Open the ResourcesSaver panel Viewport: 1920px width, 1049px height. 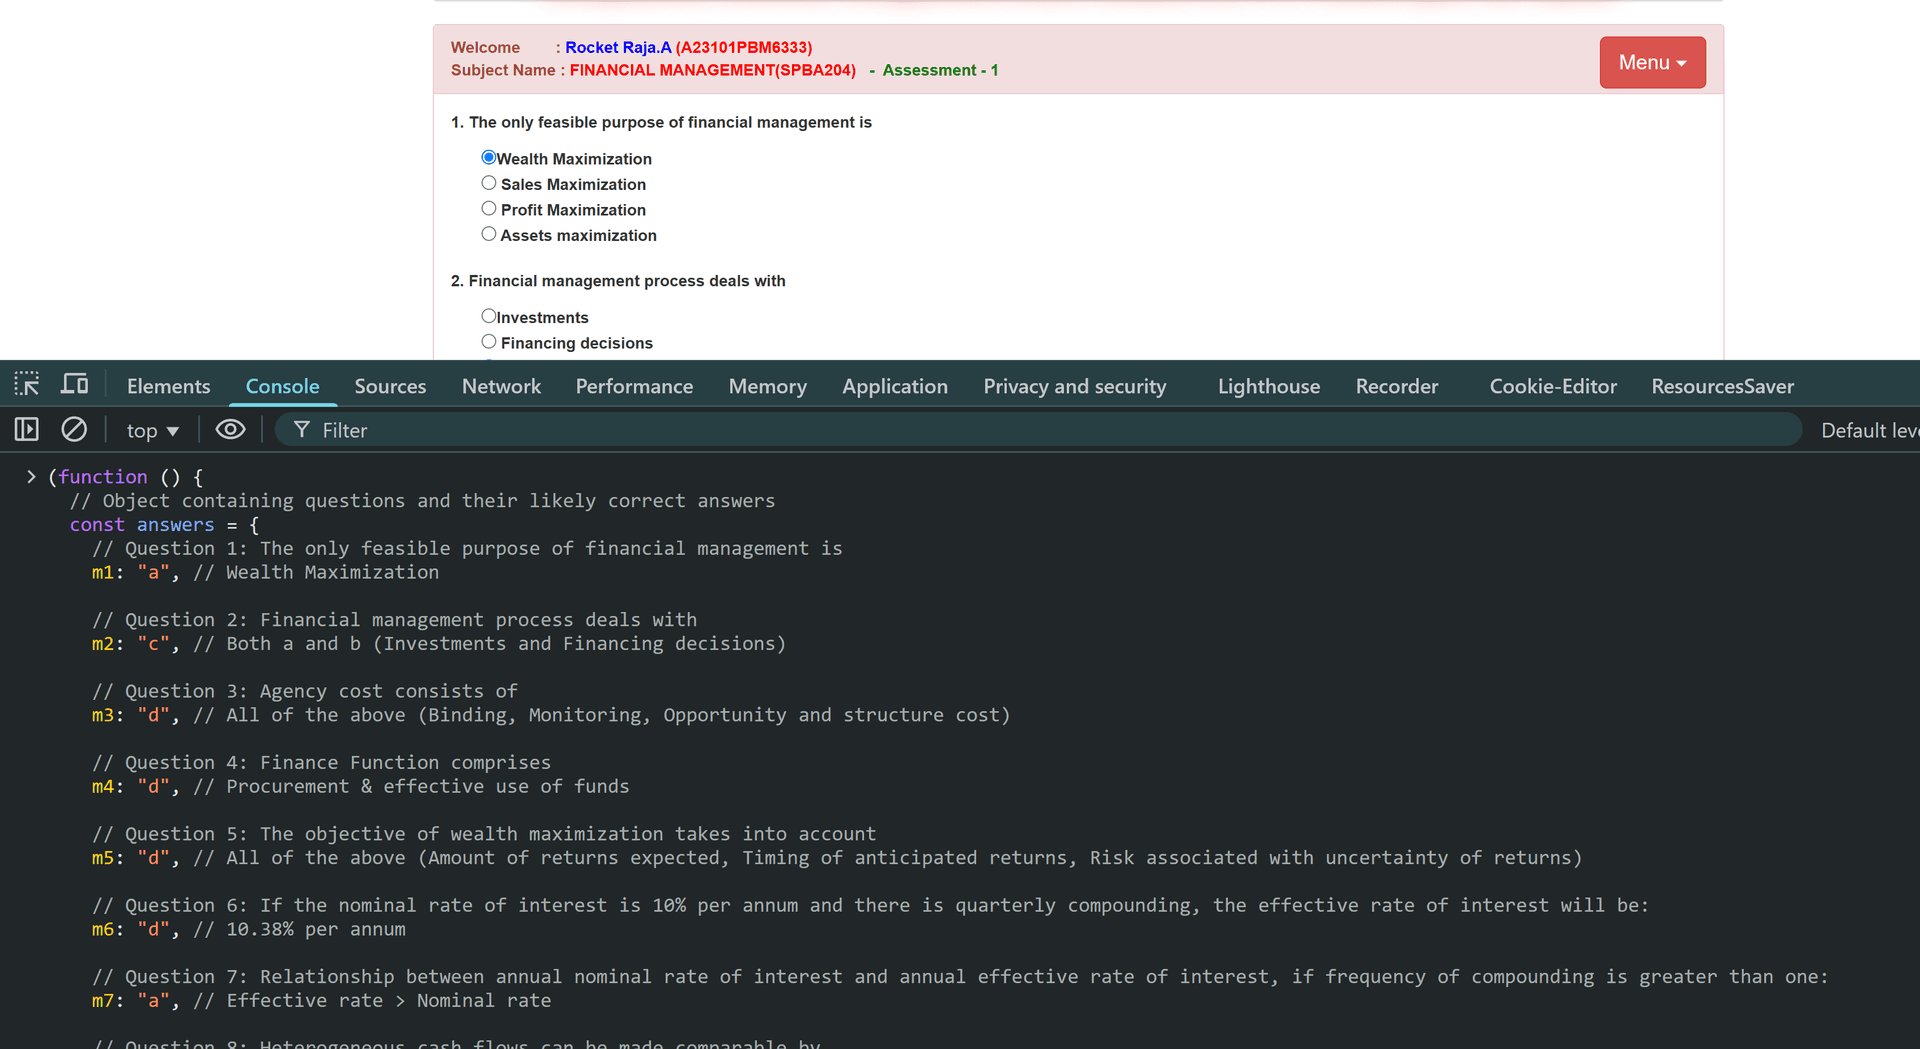[x=1722, y=386]
